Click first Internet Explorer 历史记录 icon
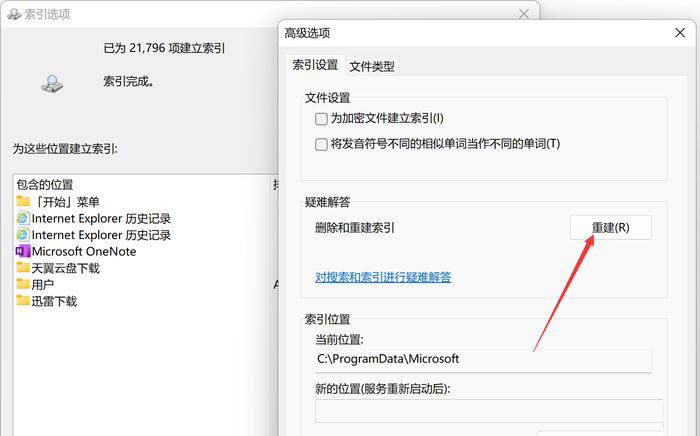 (x=23, y=218)
